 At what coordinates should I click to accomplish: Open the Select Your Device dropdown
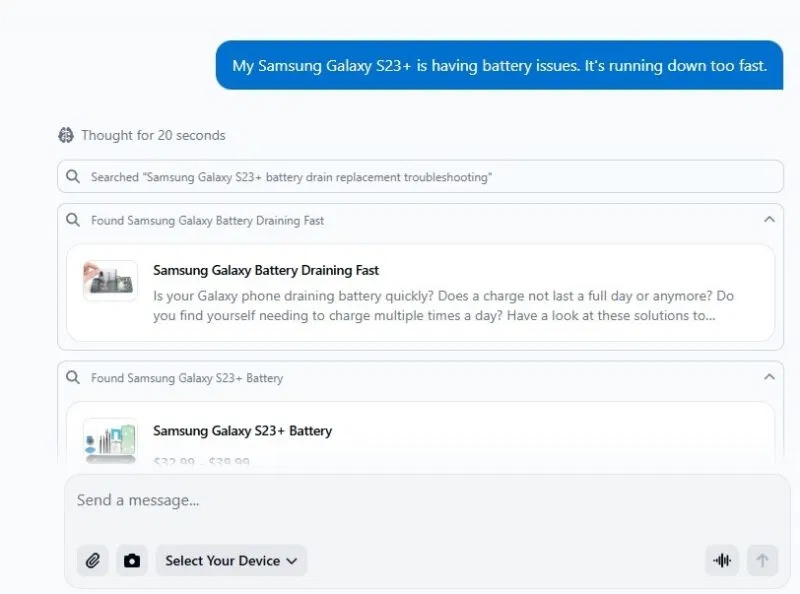click(x=231, y=560)
